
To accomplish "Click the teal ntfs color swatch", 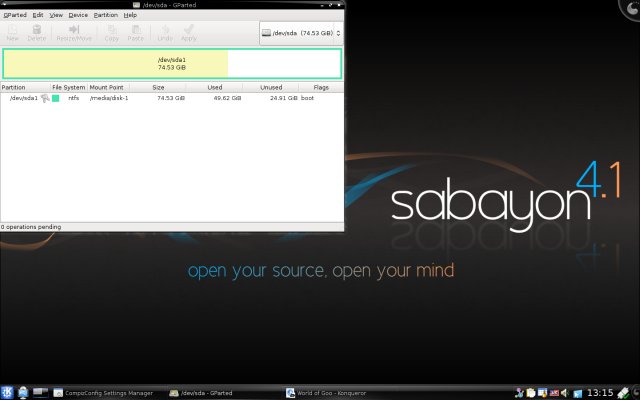I will tap(56, 98).
